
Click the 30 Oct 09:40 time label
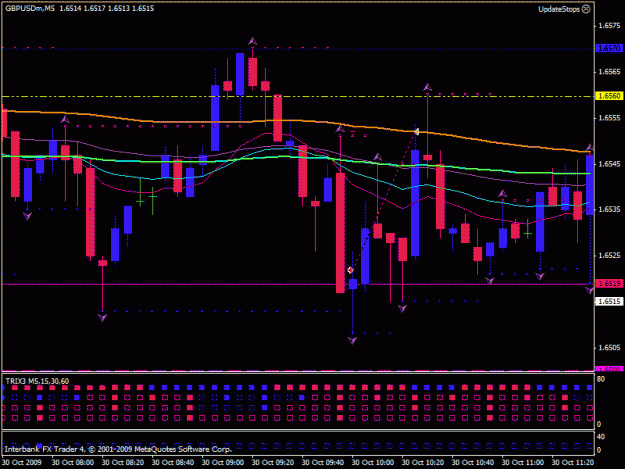(x=323, y=462)
